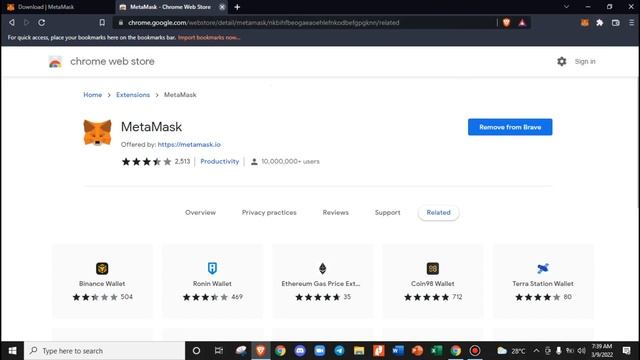The image size is (640, 360).
Task: Open Binance Wallet extension card
Action: (x=102, y=281)
